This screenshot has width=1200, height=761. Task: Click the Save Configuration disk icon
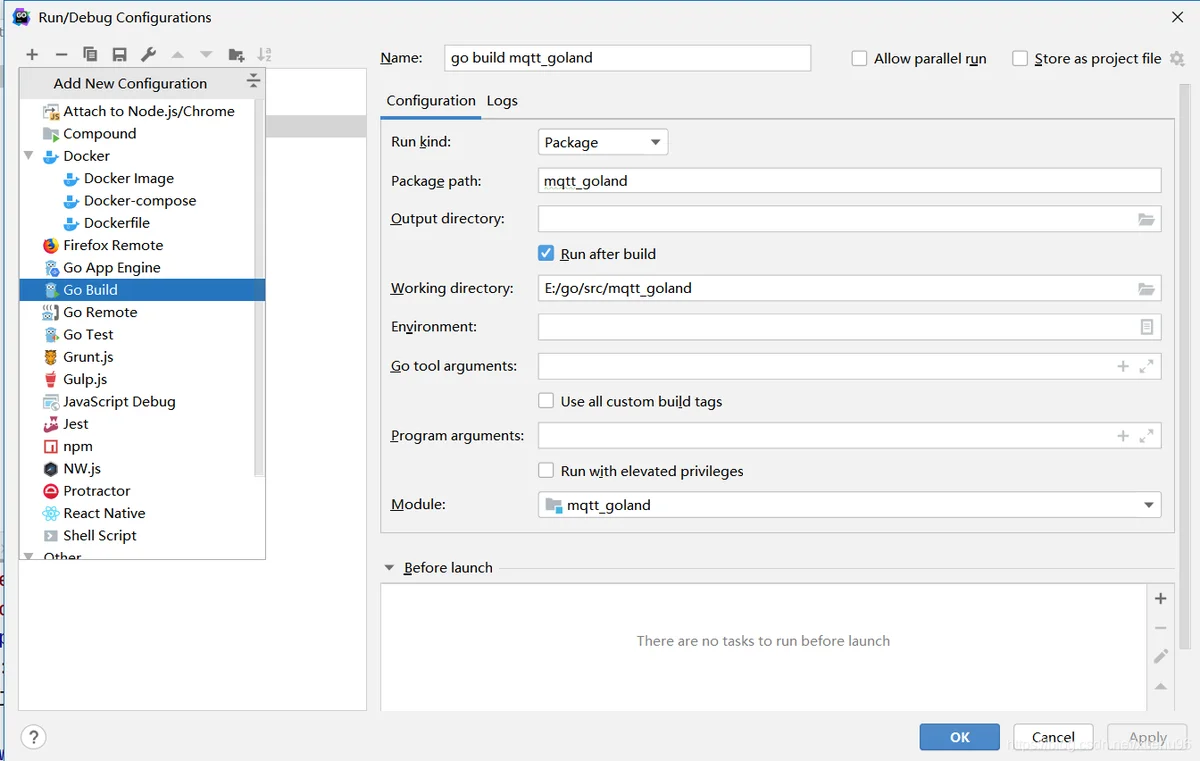(x=119, y=55)
